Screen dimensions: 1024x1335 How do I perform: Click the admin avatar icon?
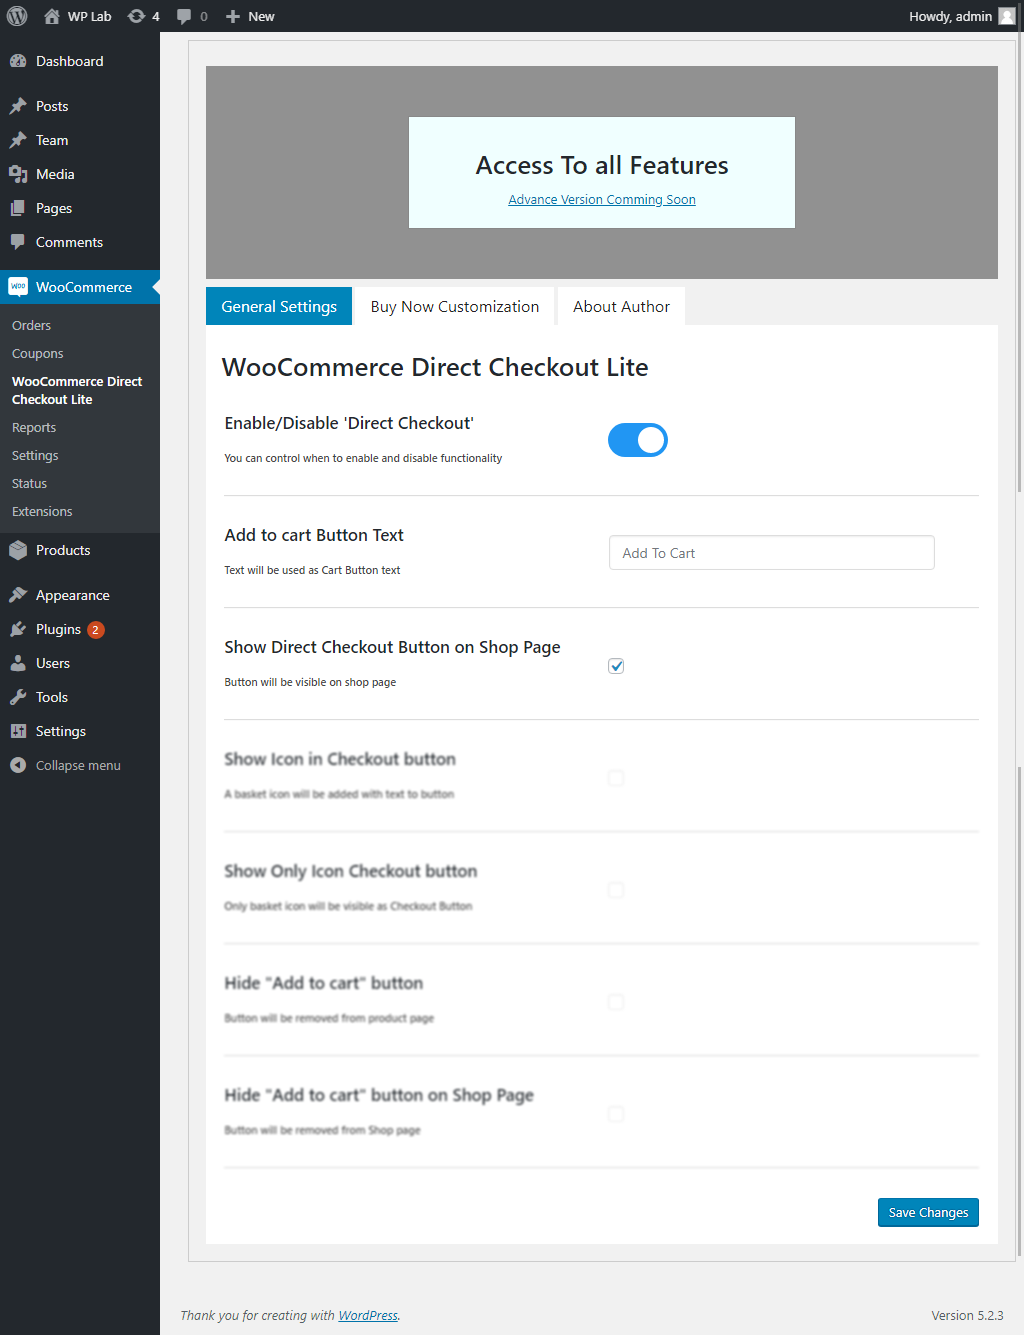coord(1007,16)
